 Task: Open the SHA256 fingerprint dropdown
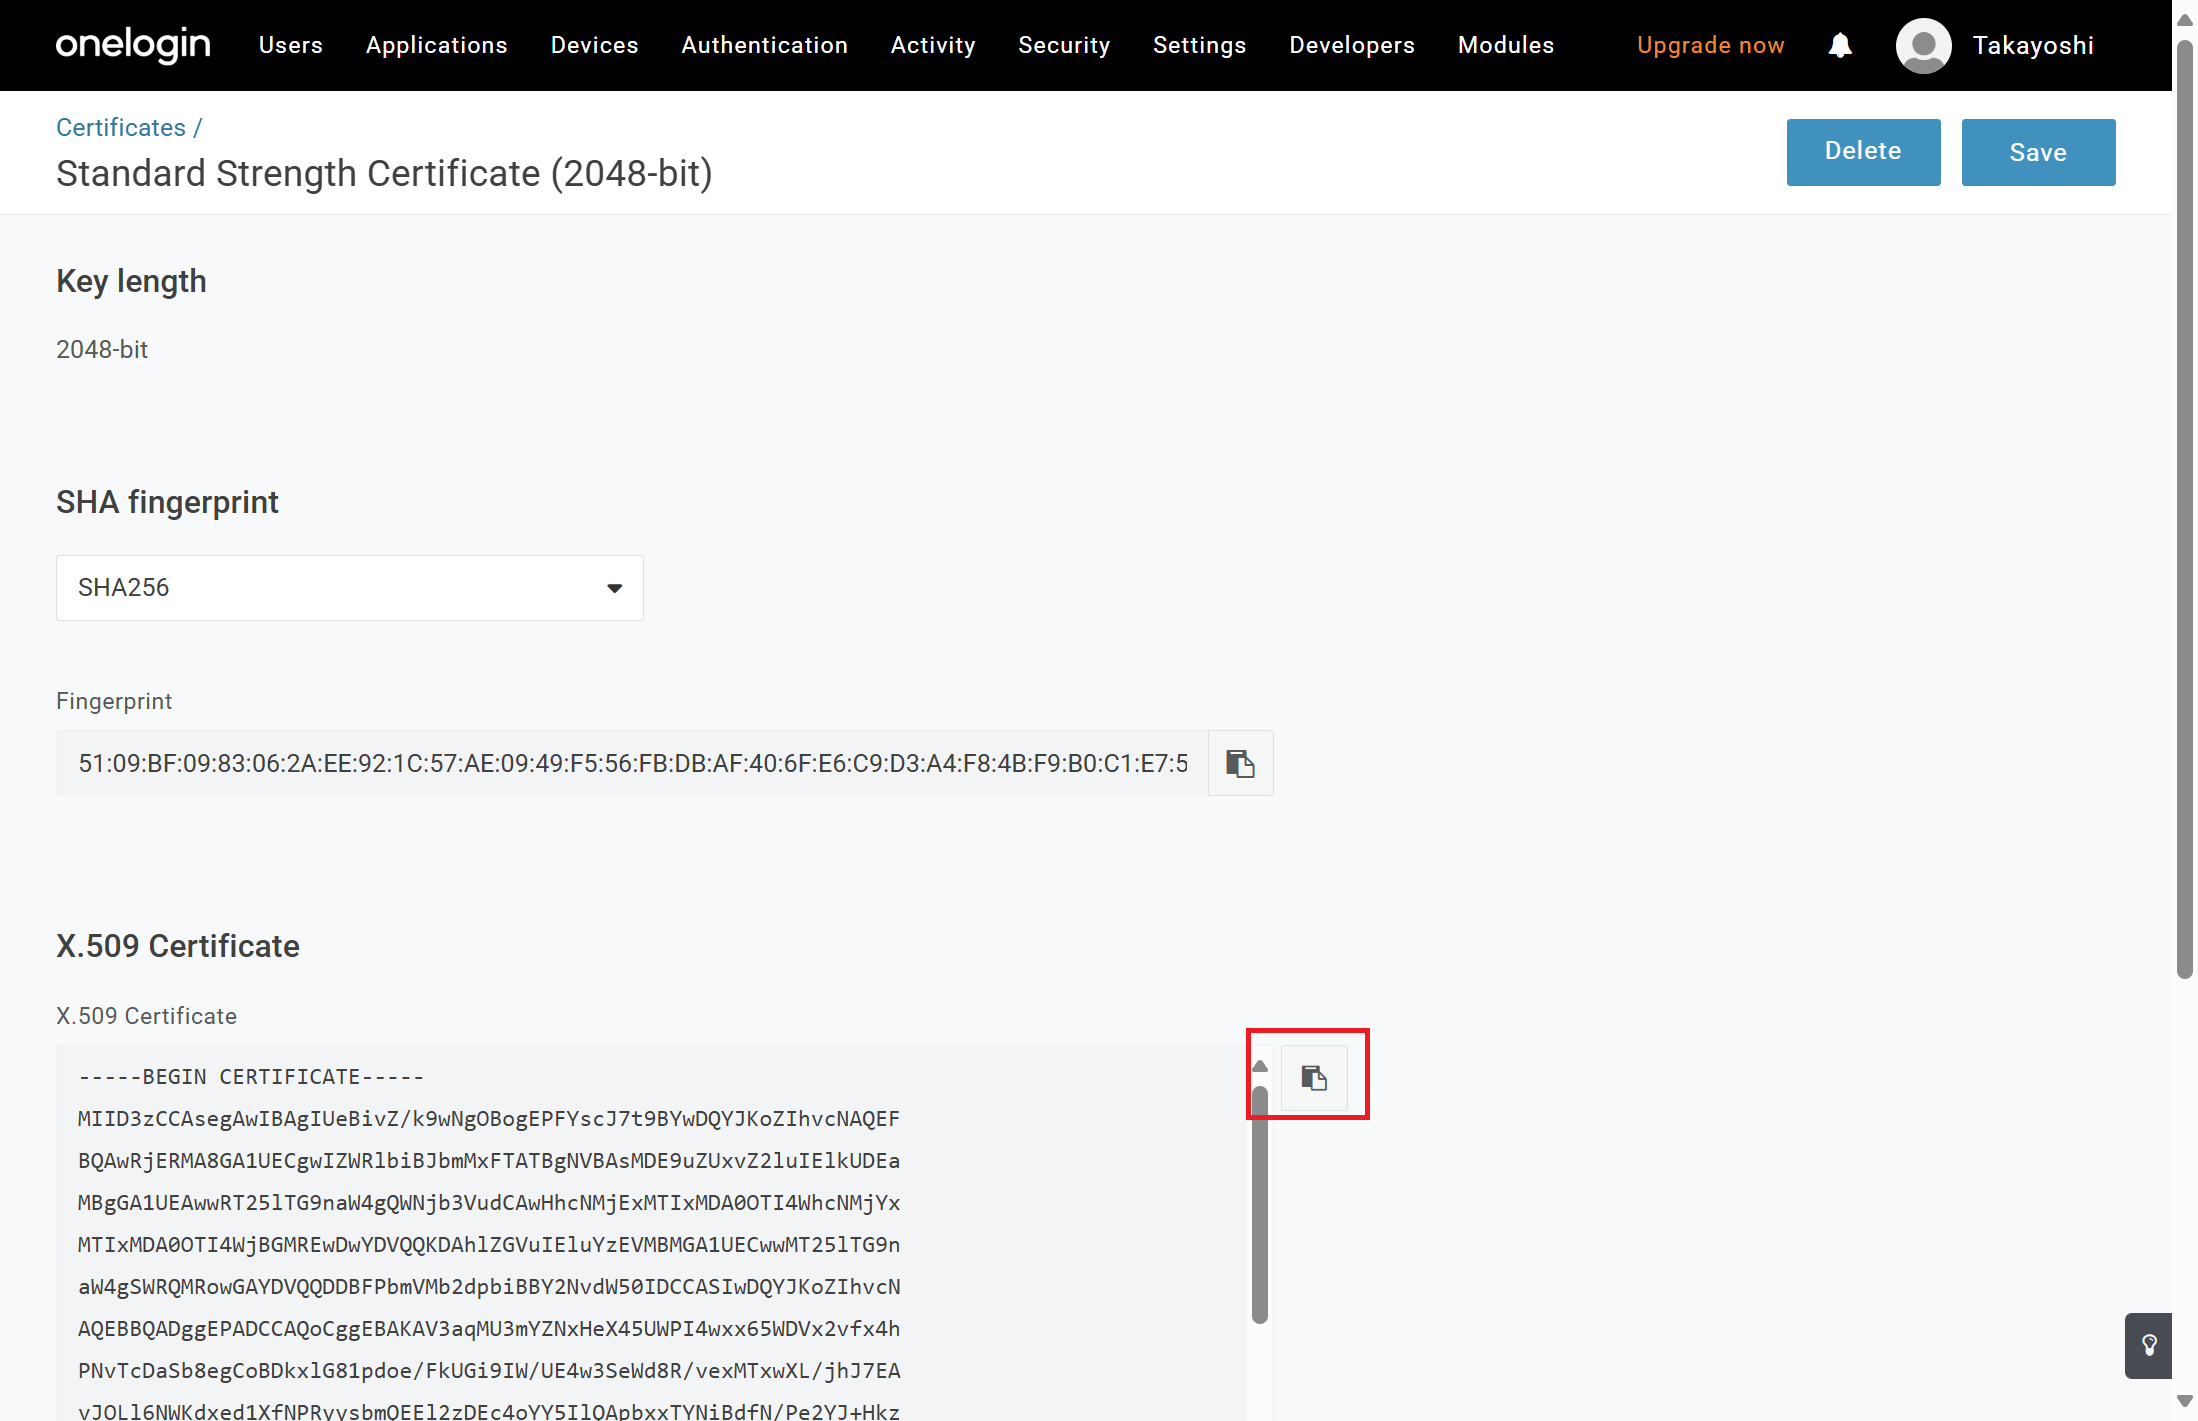[x=349, y=588]
